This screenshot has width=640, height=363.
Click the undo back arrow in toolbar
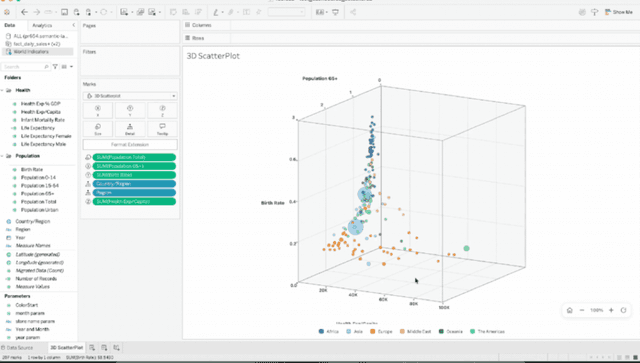click(24, 12)
